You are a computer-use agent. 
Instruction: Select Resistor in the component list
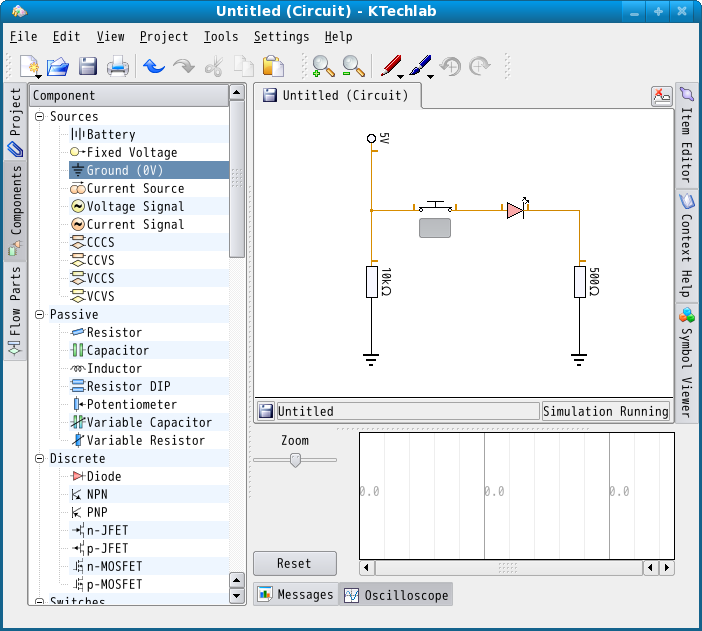pos(113,333)
